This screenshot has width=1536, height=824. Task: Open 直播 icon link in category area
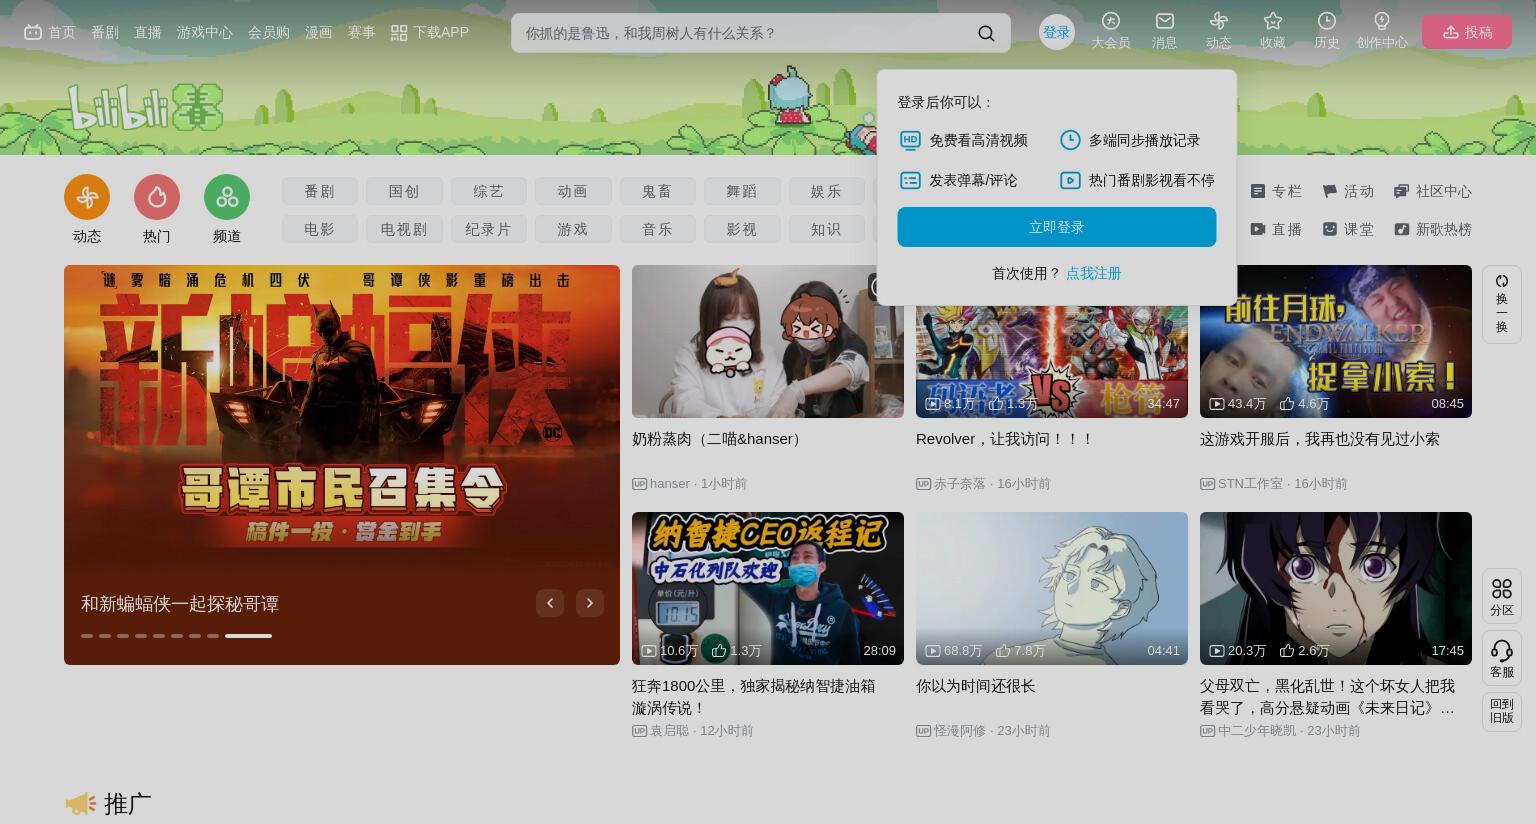click(x=1276, y=229)
